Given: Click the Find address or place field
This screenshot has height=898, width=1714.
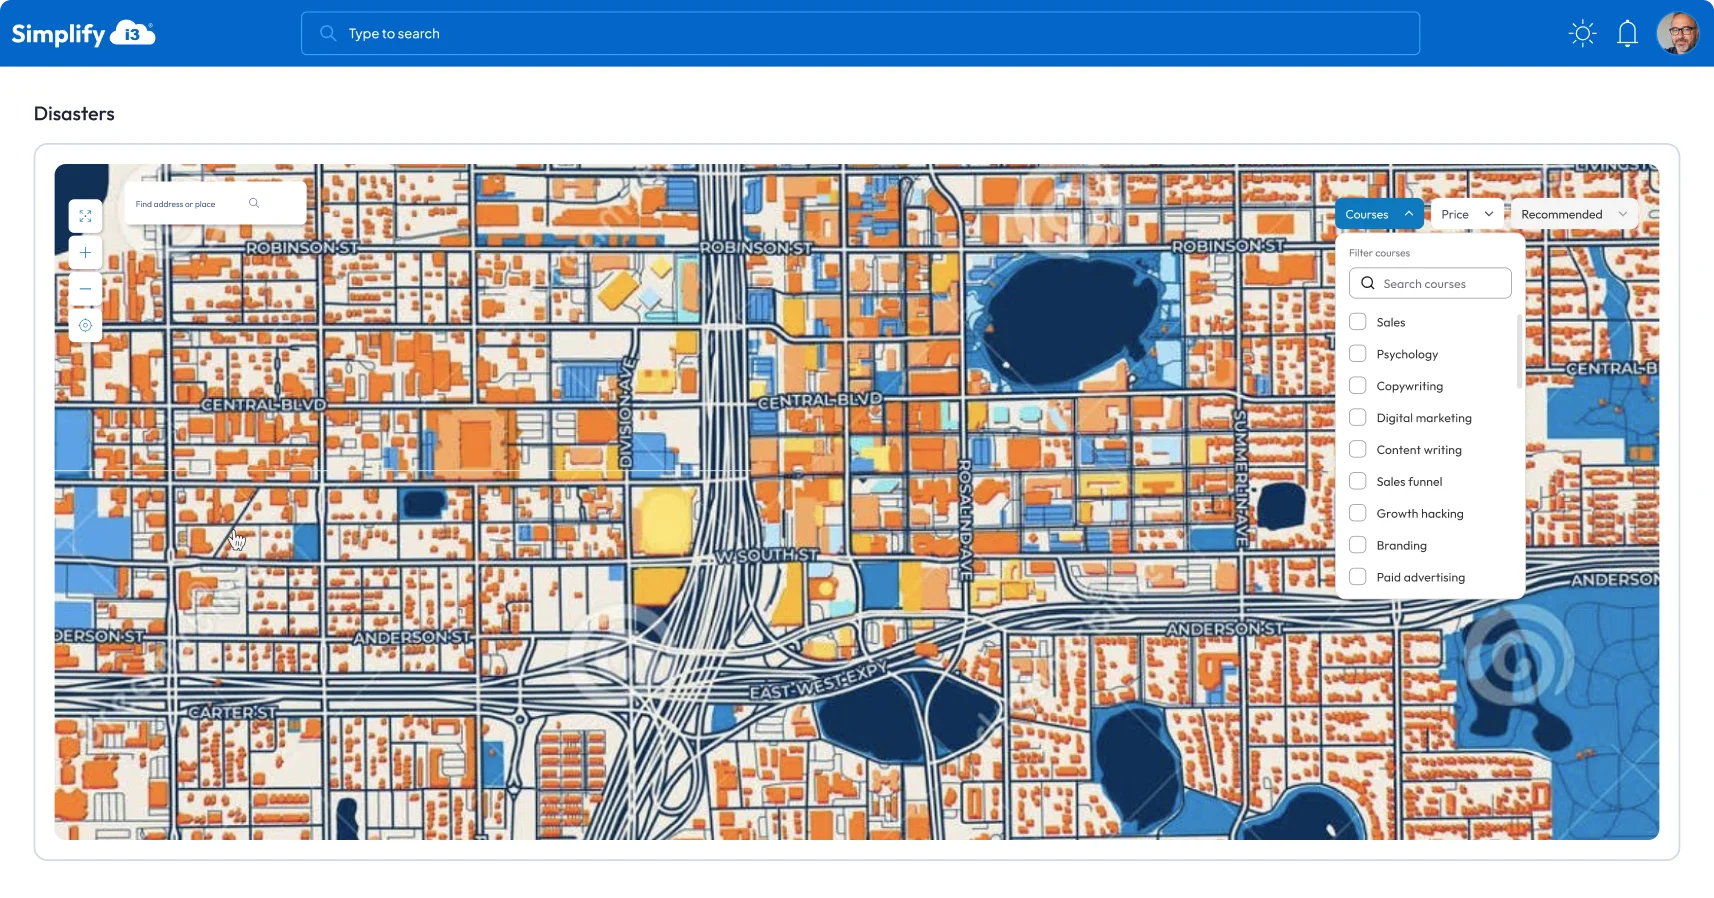Looking at the screenshot, I should click(x=188, y=204).
